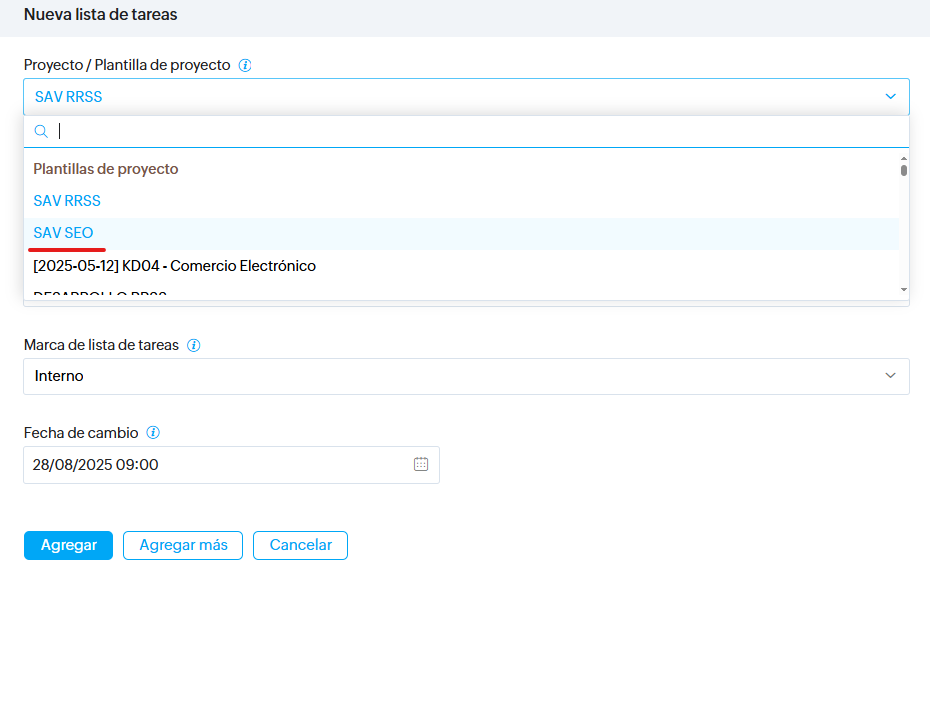The height and width of the screenshot is (708, 930).
Task: Click the scrollbar thumb in project list
Action: 904,170
